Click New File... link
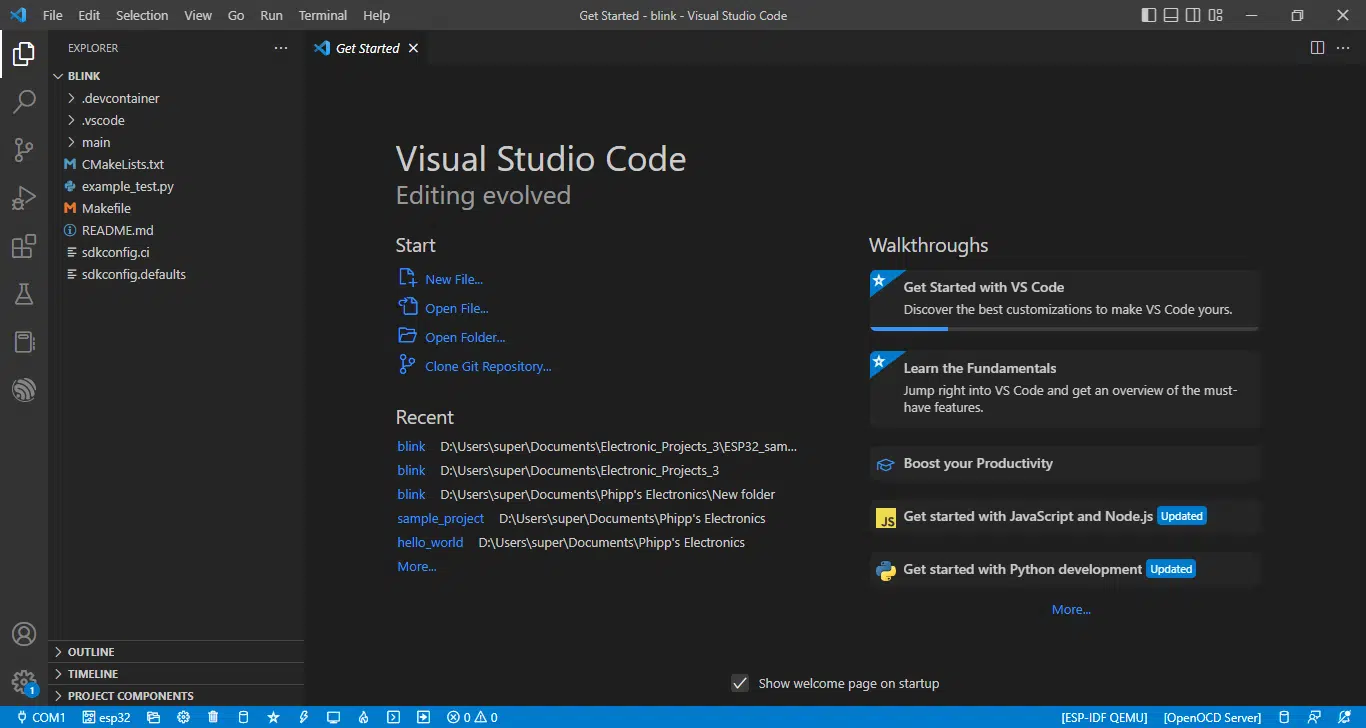Image resolution: width=1366 pixels, height=728 pixels. (x=454, y=280)
